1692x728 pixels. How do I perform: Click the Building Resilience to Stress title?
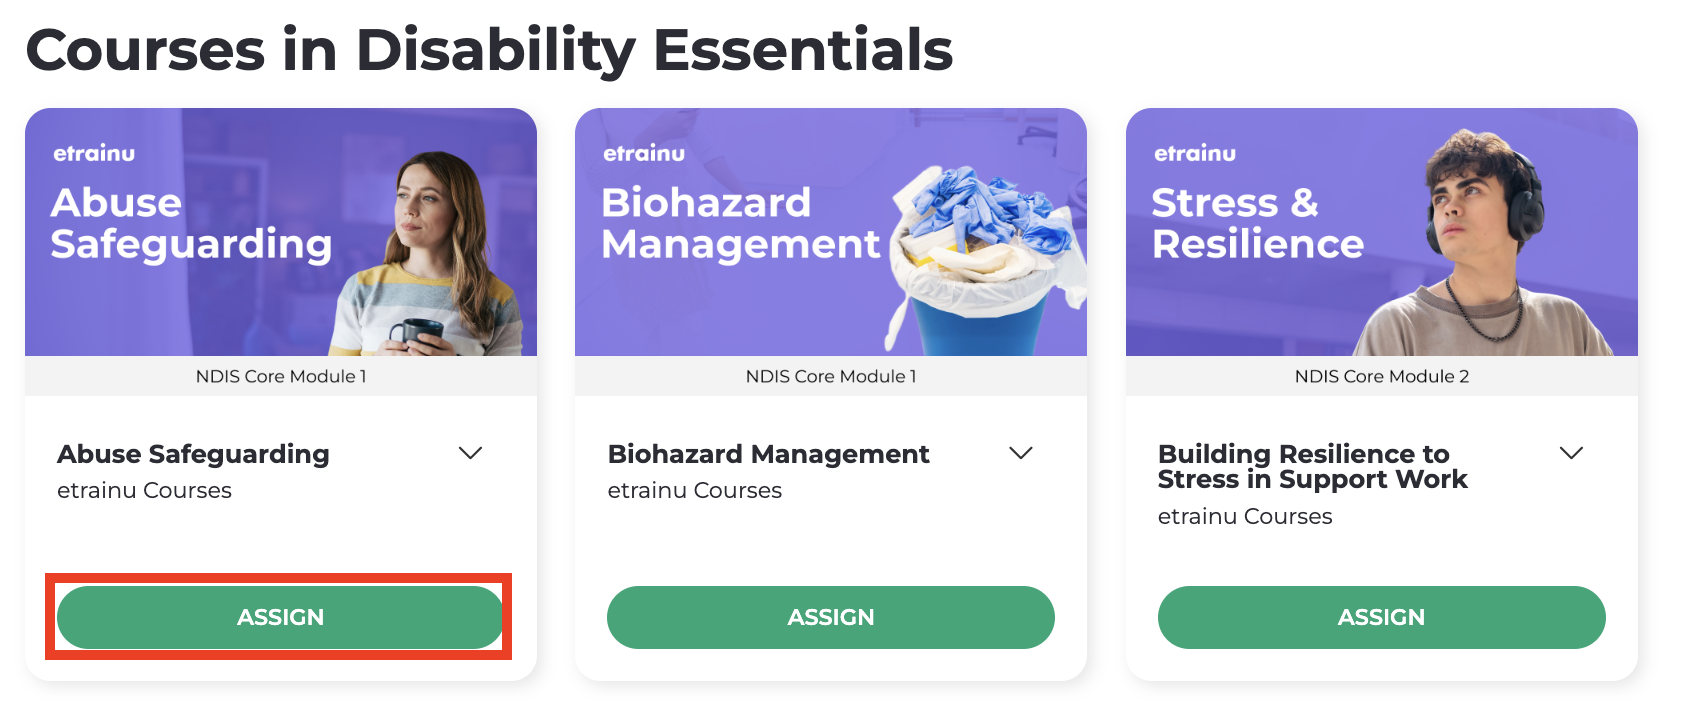click(x=1312, y=466)
